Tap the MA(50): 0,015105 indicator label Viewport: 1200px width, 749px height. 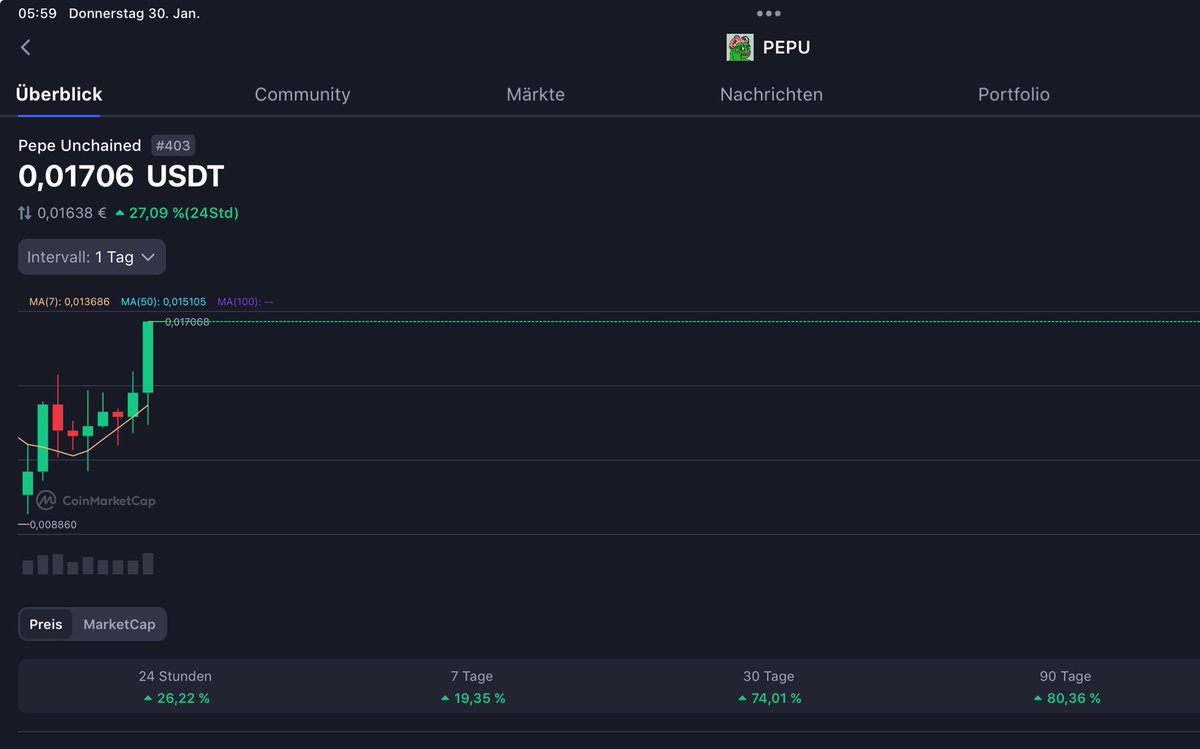tap(163, 301)
